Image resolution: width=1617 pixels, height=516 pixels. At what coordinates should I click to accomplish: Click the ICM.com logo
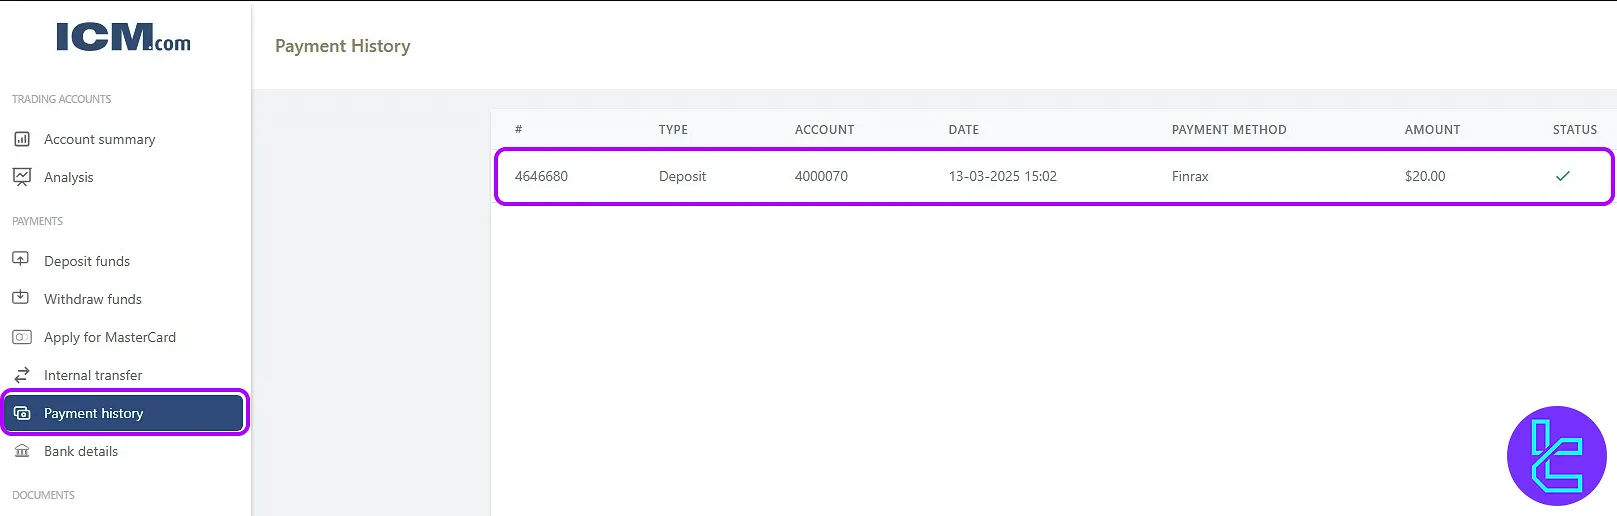point(123,37)
